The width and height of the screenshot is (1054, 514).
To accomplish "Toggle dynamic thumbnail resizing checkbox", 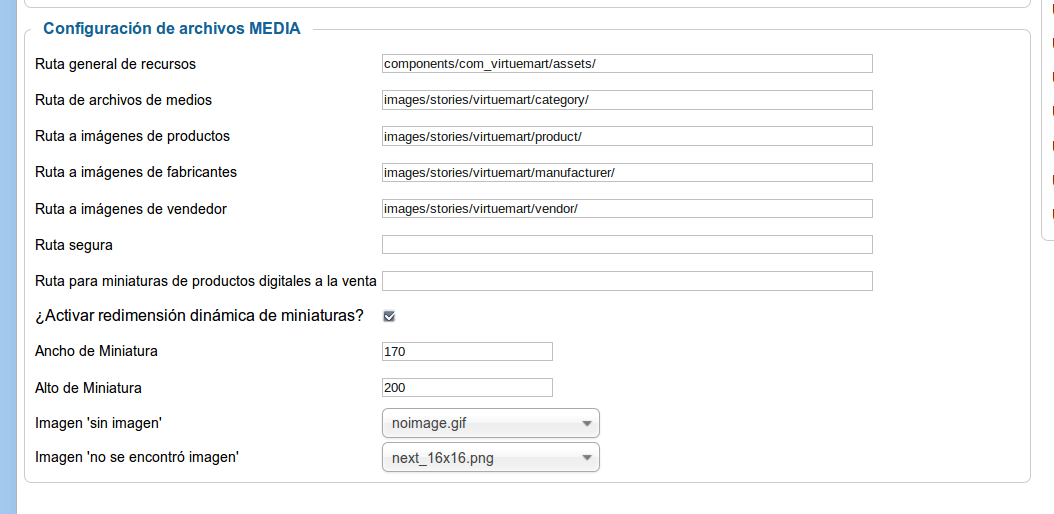I will [x=389, y=316].
